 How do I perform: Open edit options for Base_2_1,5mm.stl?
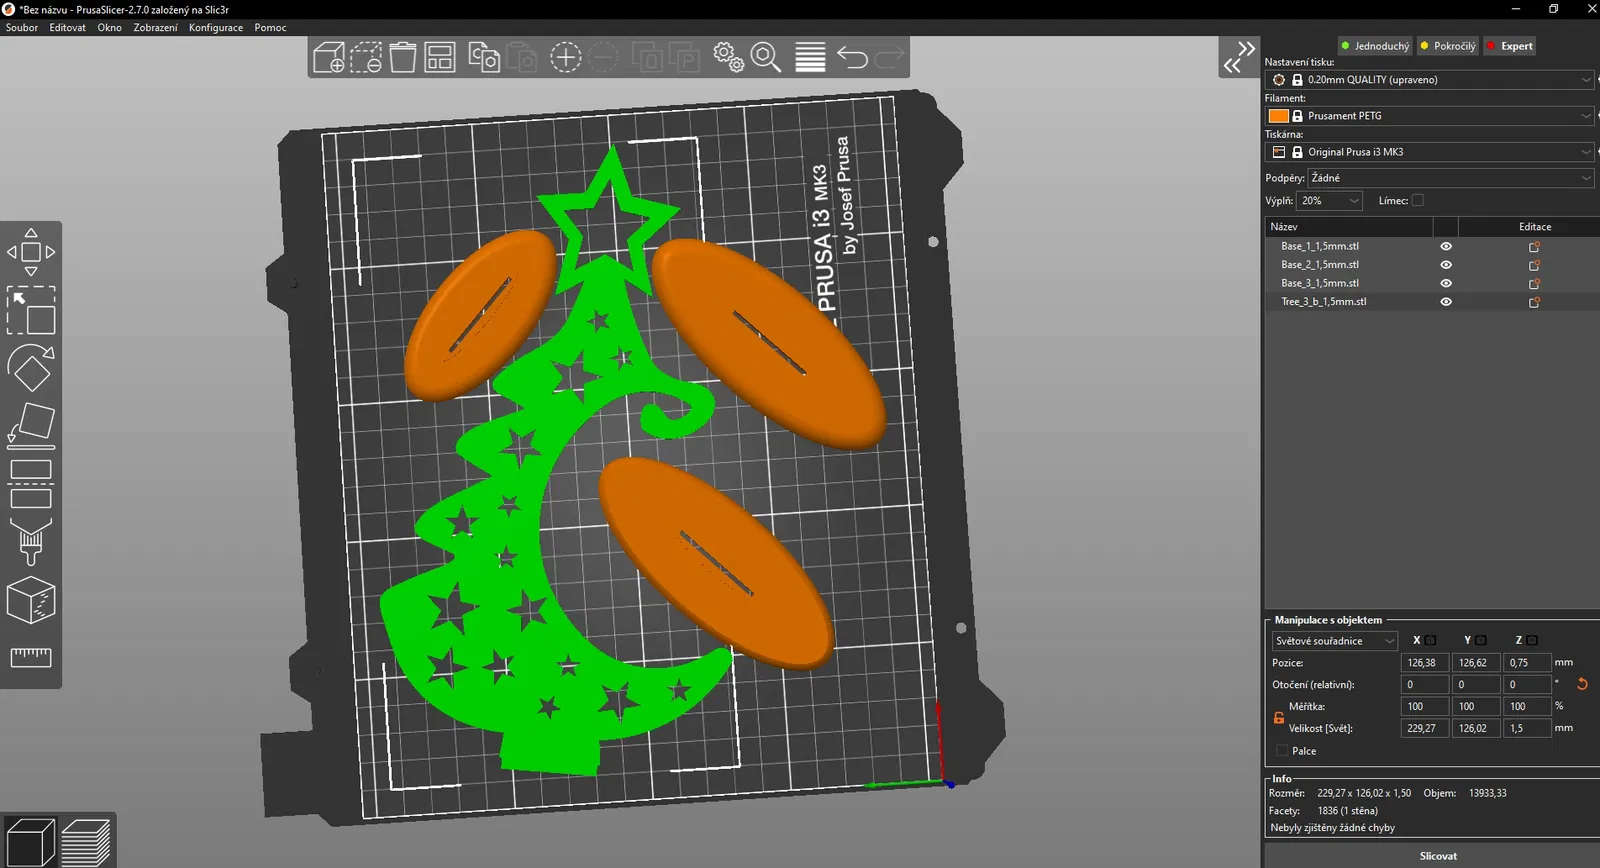1534,265
